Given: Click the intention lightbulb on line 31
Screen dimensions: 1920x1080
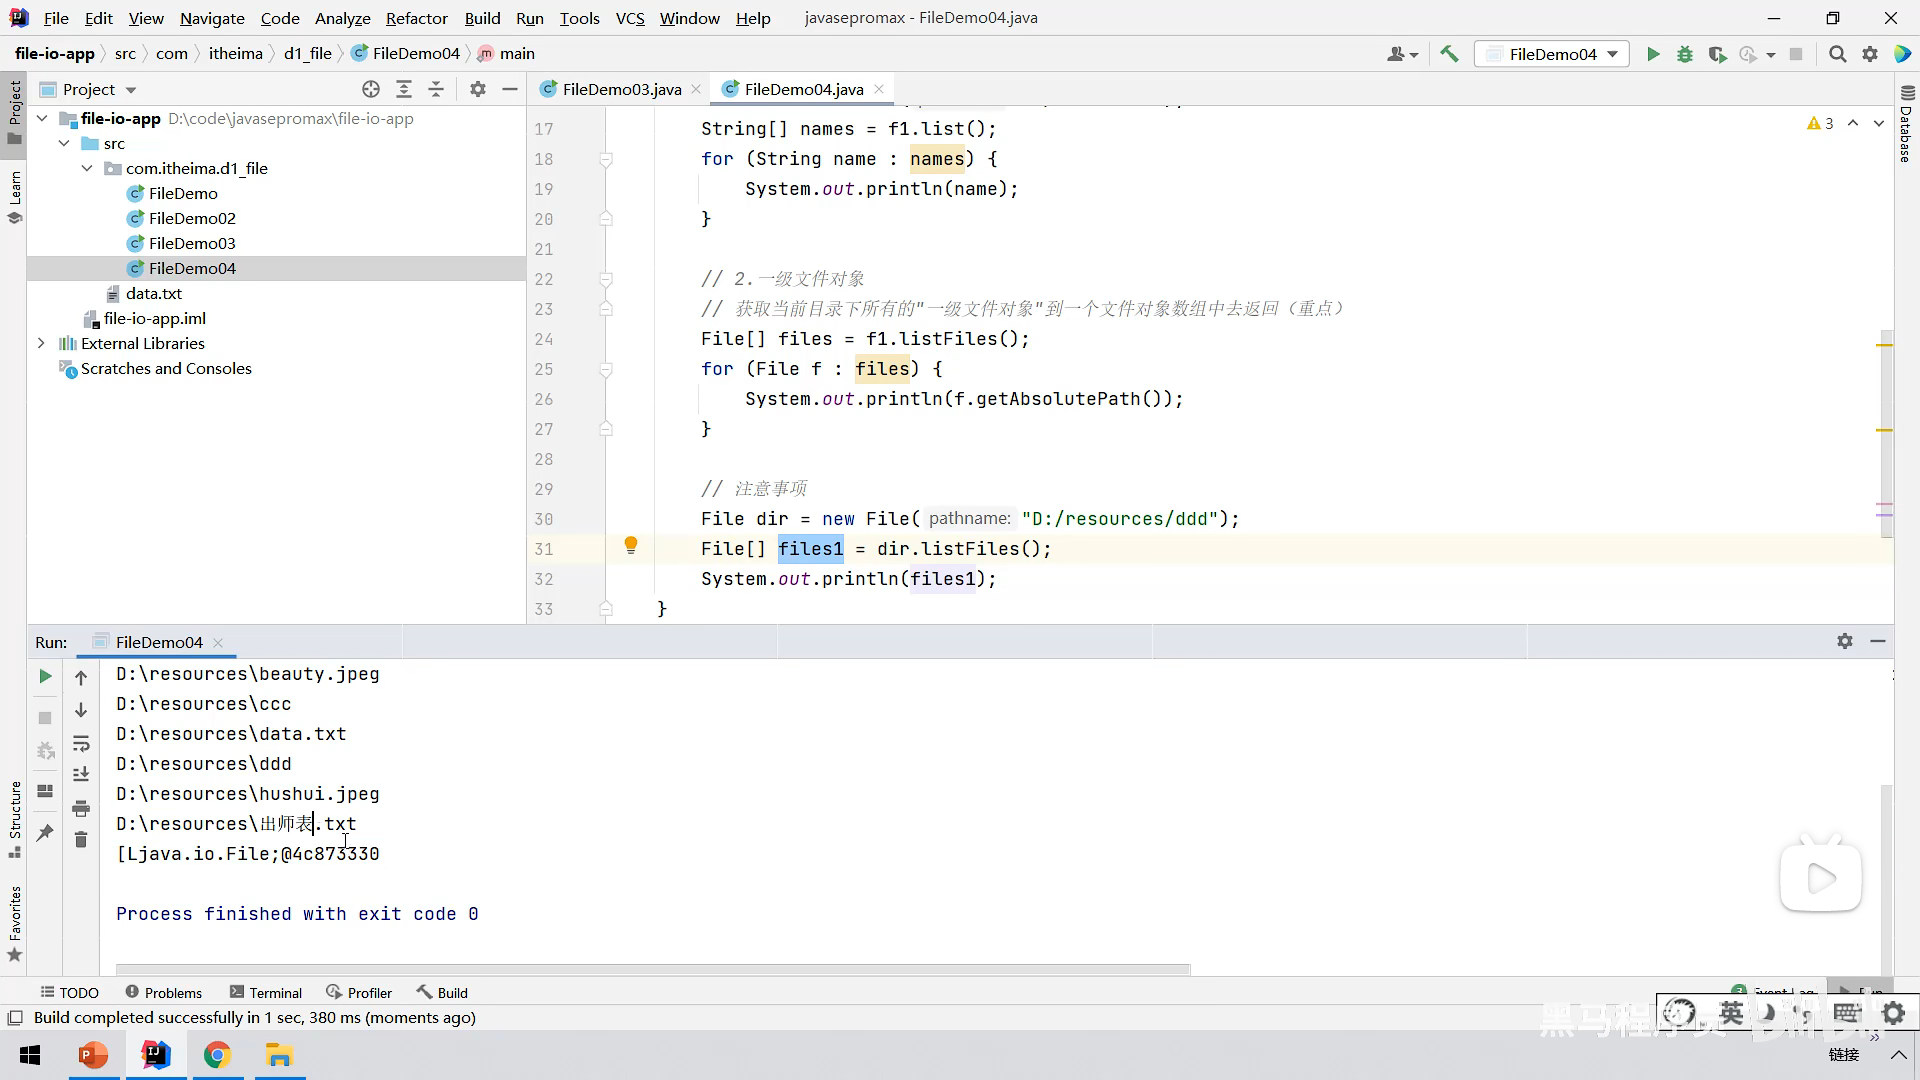Looking at the screenshot, I should 631,545.
